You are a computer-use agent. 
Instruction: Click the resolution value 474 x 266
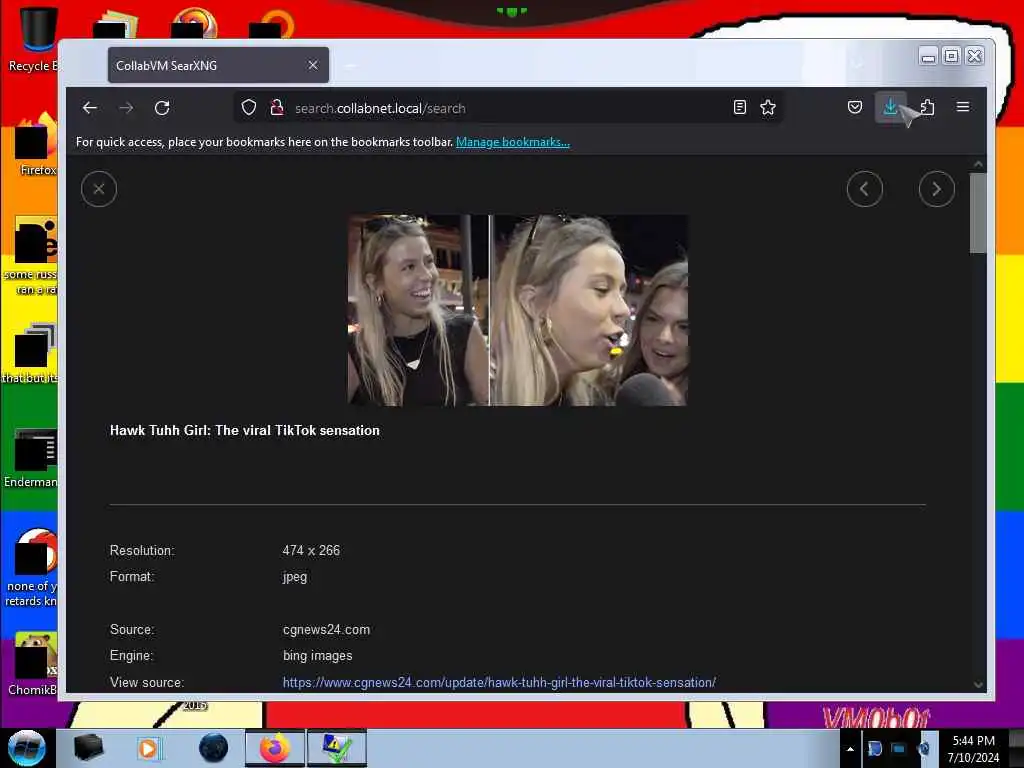click(311, 551)
